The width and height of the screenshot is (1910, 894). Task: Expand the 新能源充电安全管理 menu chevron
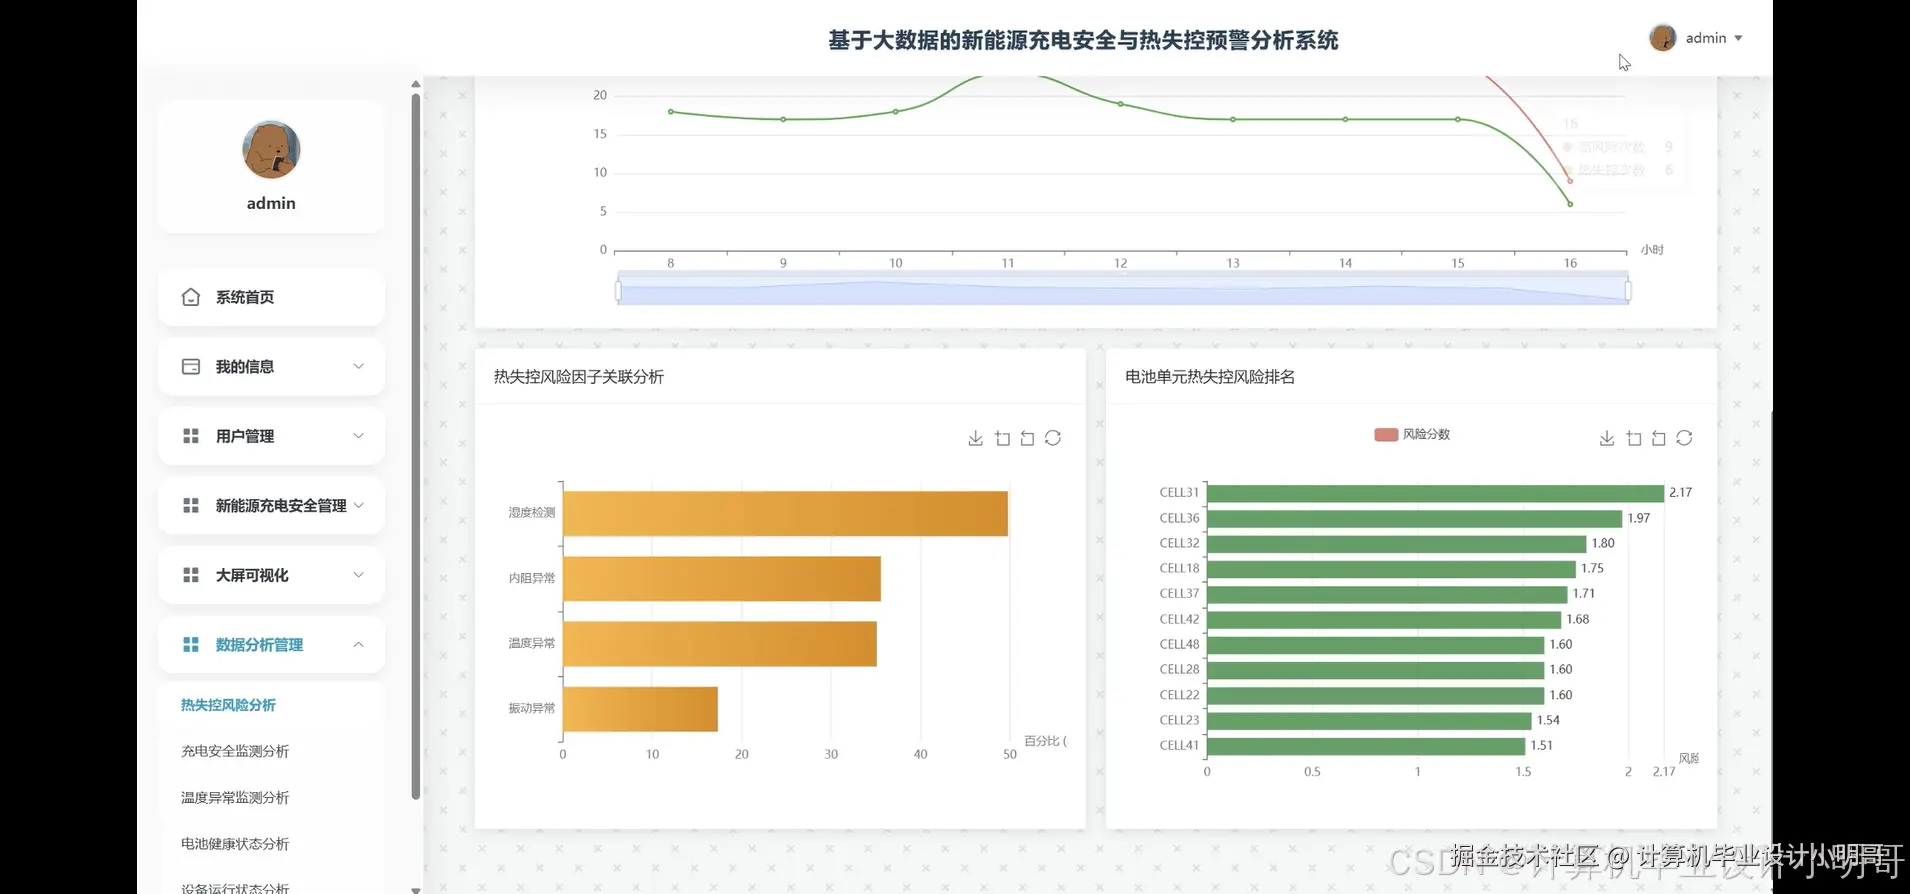click(358, 505)
